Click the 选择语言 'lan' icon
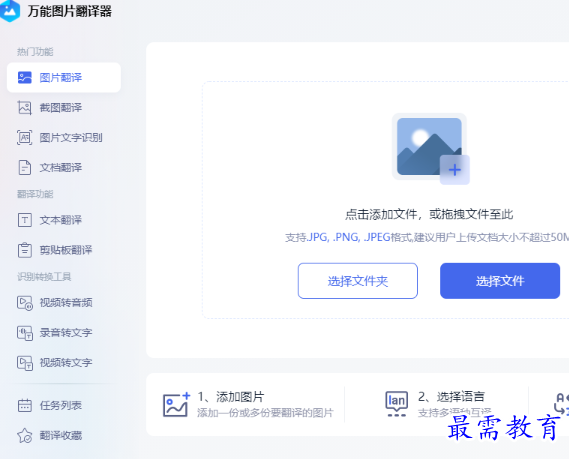Viewport: 569px width, 459px height. click(x=396, y=403)
